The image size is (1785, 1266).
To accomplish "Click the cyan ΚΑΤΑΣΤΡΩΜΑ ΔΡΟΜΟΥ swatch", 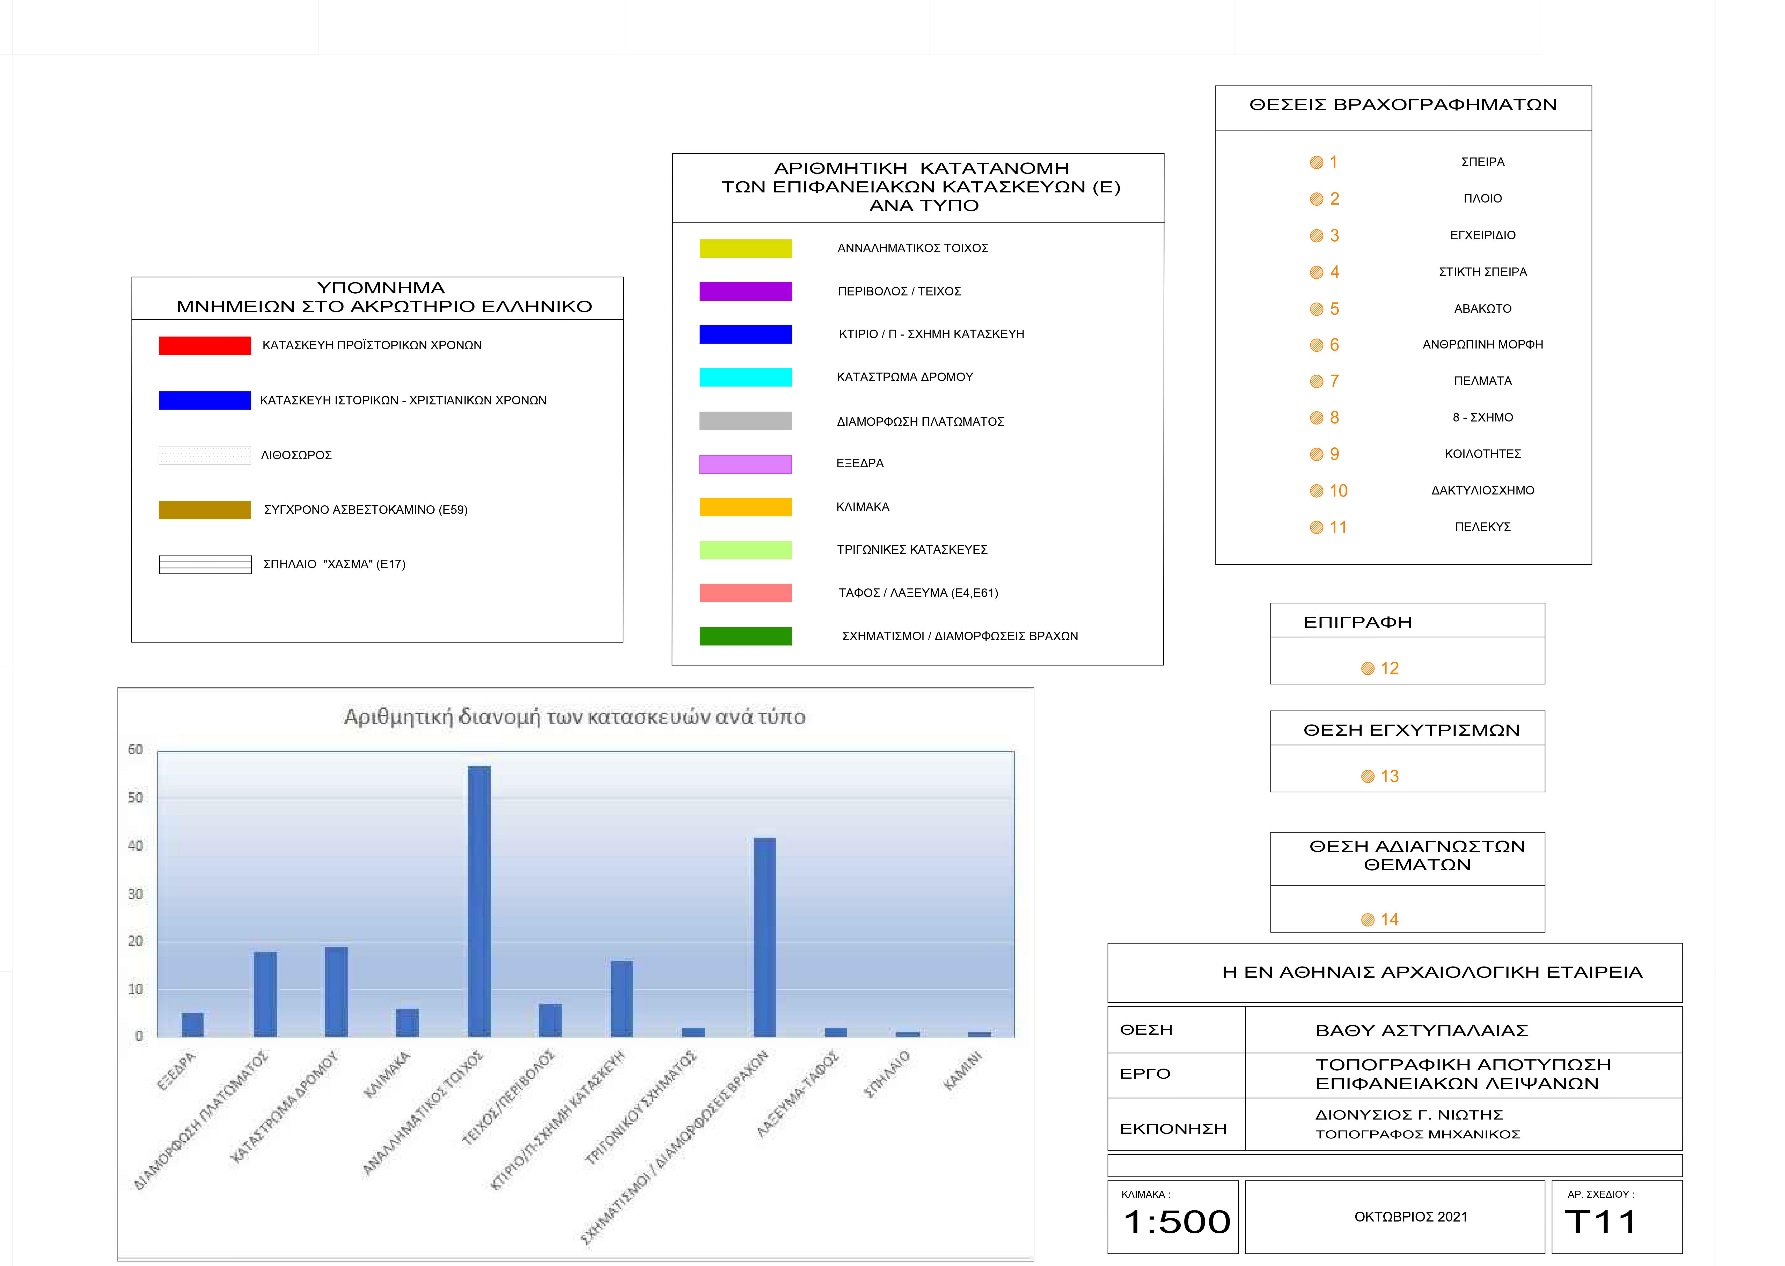I will 745,377.
